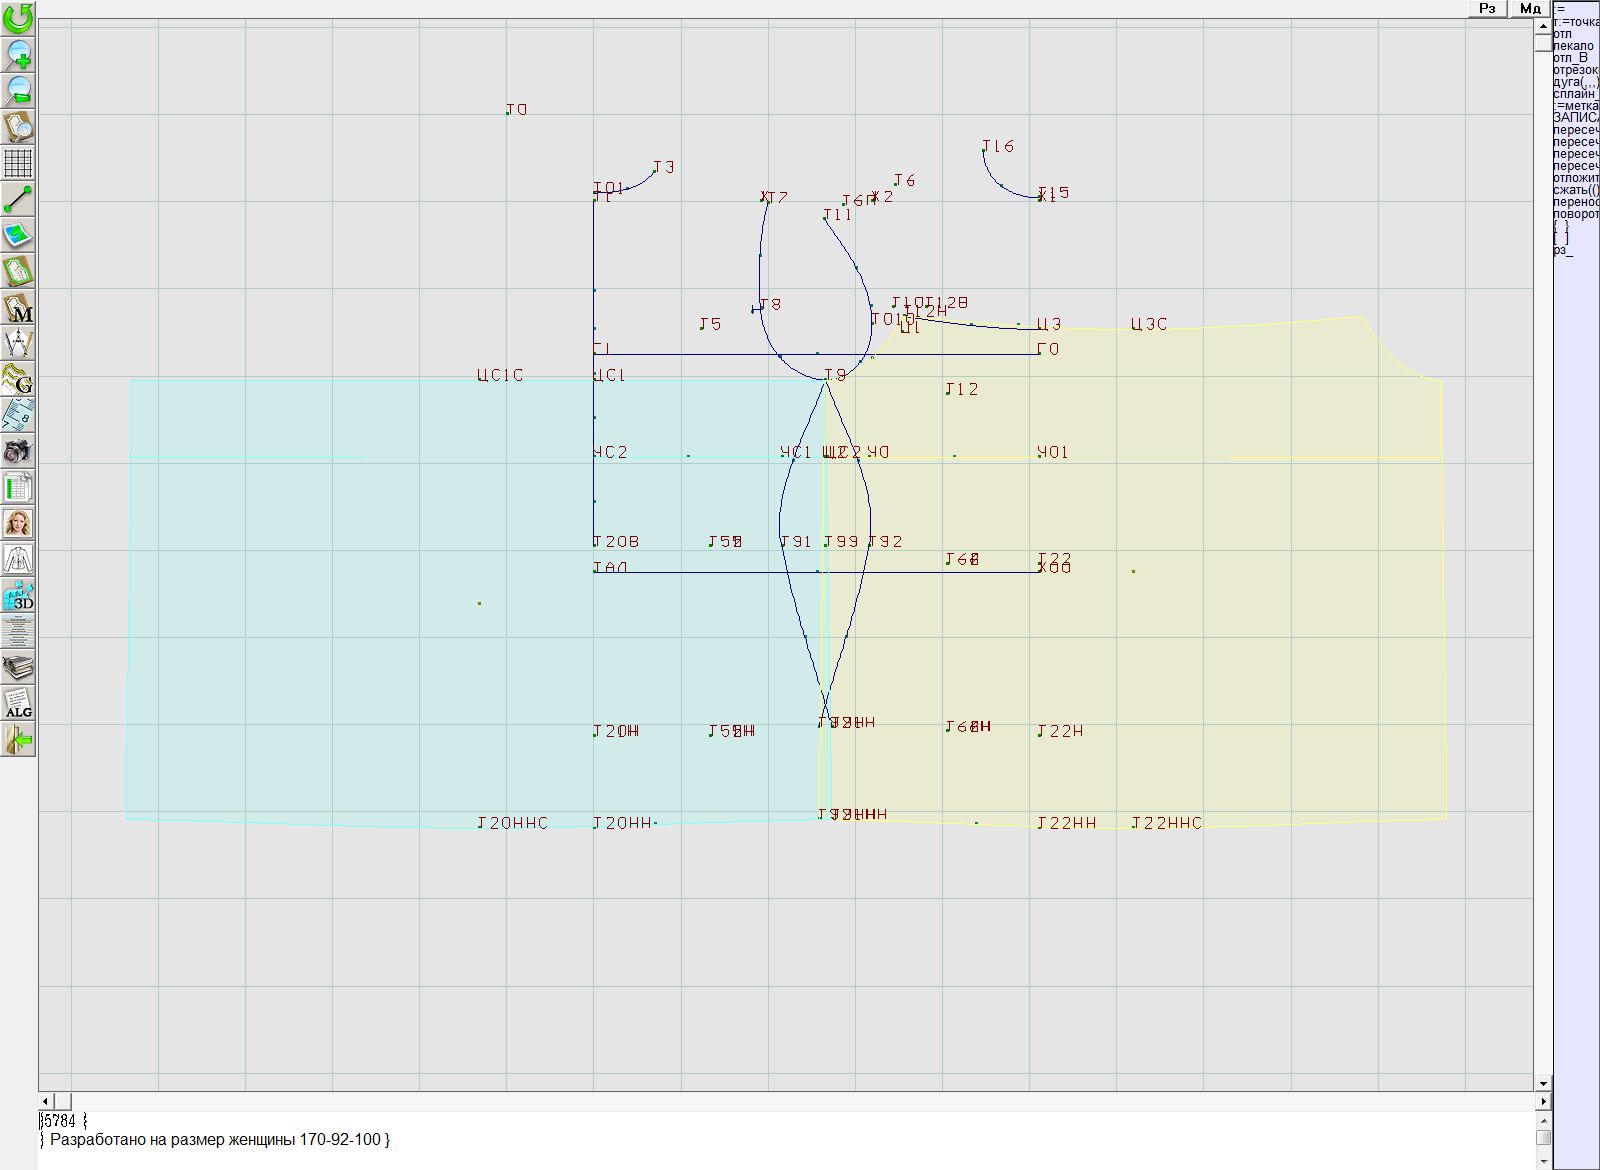
Task: Open the green spreadsheet table icon
Action: tap(18, 488)
